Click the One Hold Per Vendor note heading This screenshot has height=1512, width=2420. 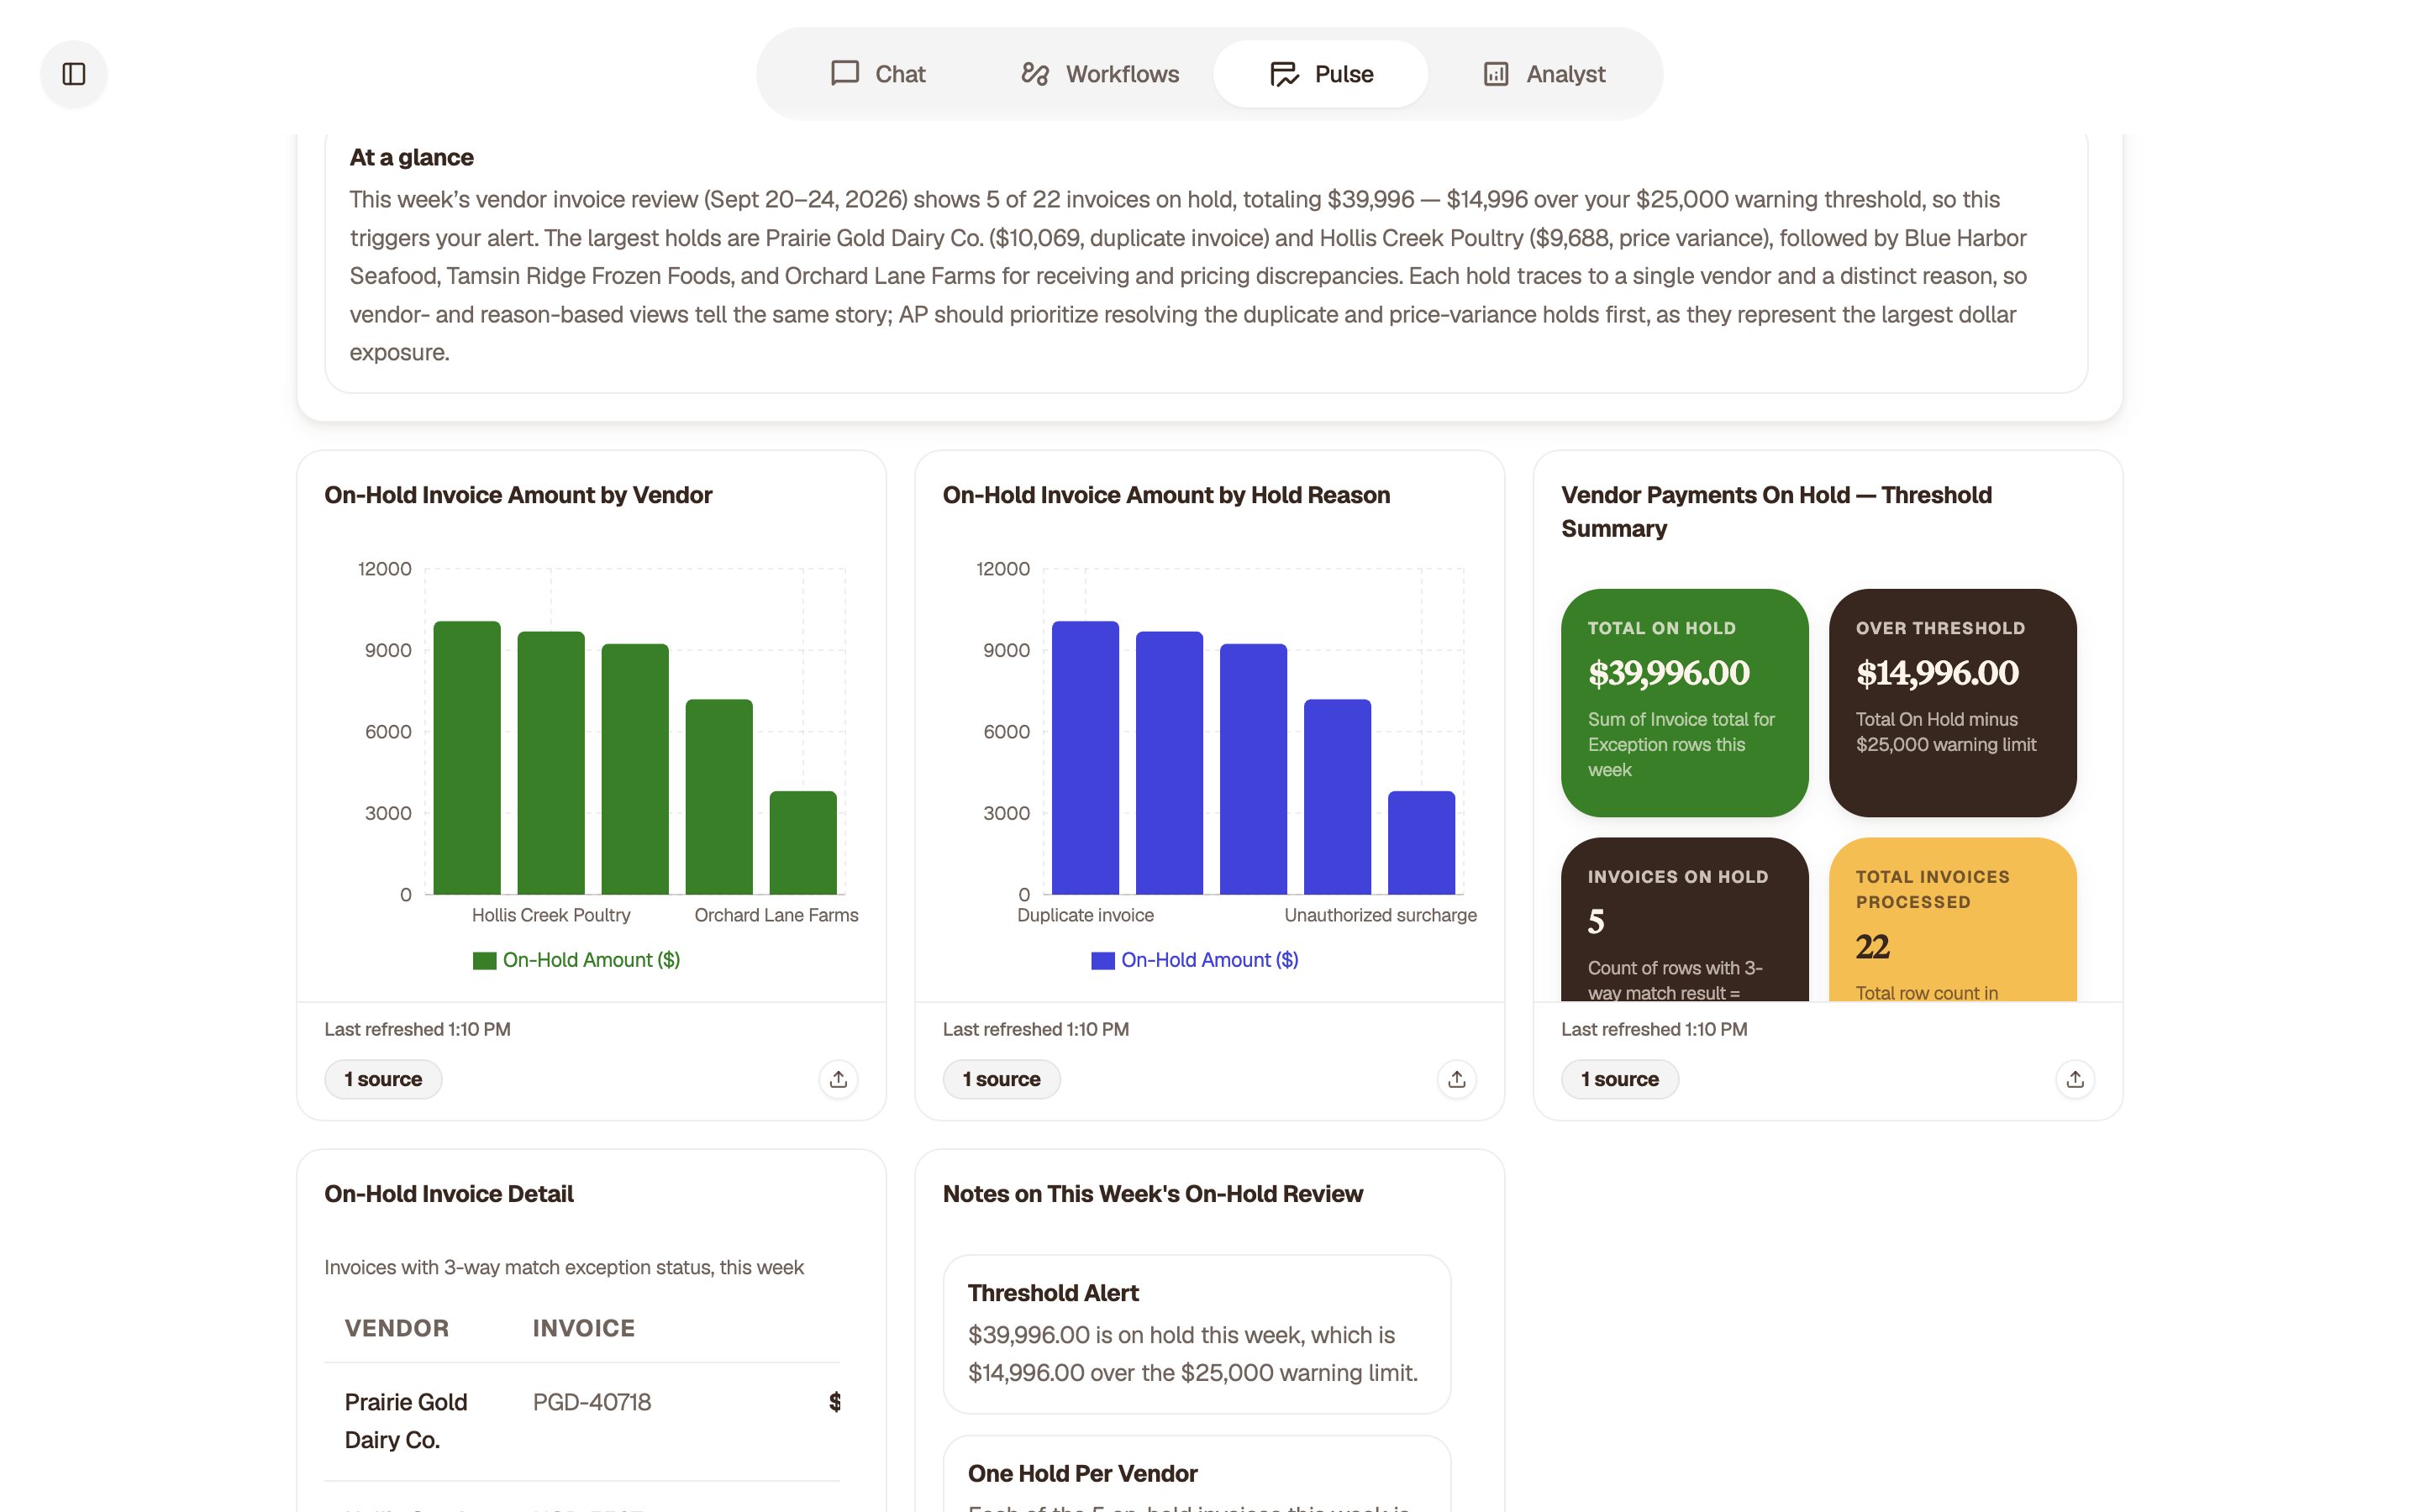tap(1082, 1473)
